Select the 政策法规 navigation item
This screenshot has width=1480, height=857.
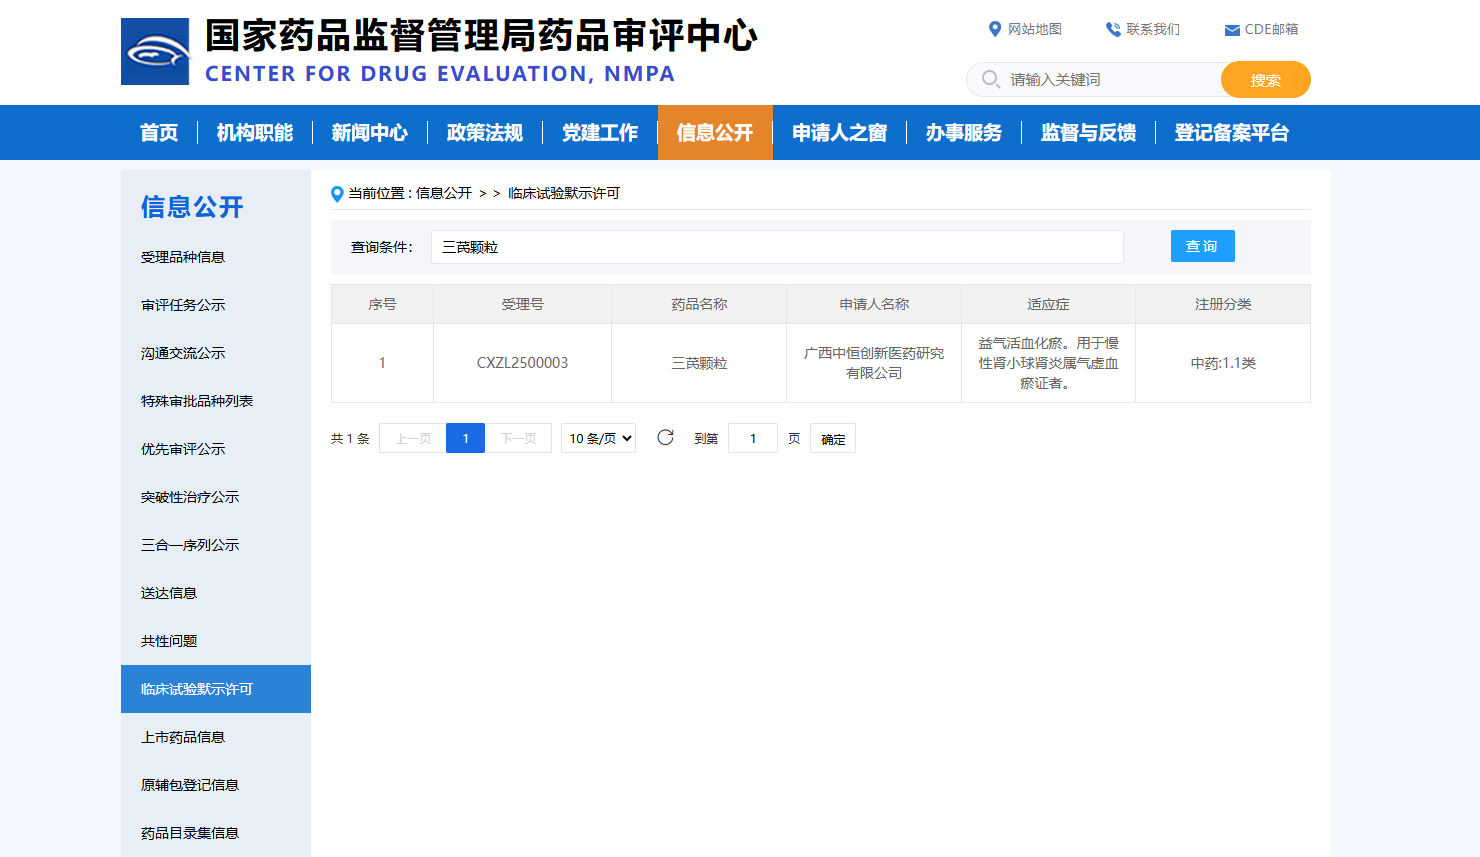485,132
